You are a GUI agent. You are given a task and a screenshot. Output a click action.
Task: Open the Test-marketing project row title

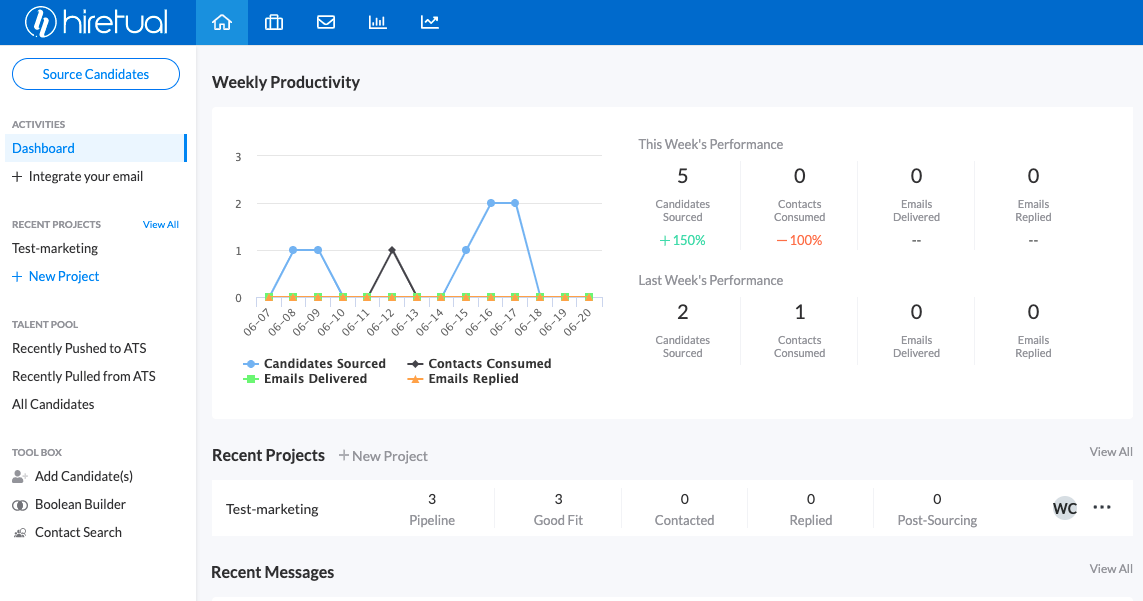(x=272, y=509)
